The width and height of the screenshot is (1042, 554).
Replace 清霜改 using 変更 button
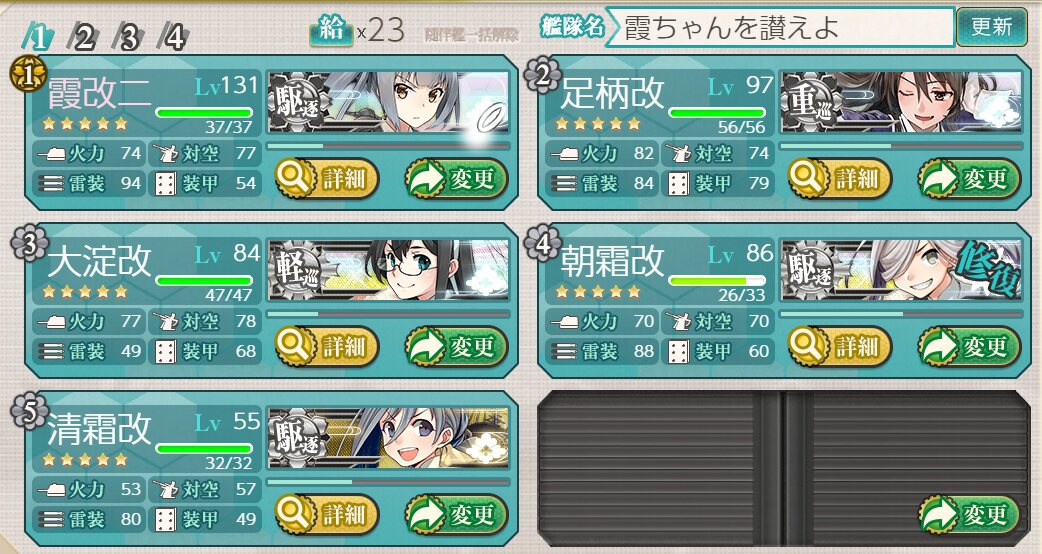coord(457,514)
